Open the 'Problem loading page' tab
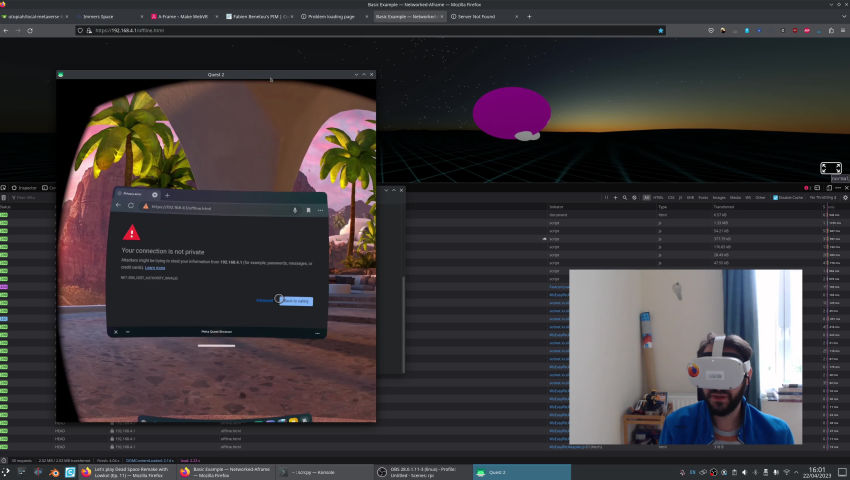The height and width of the screenshot is (480, 850). (331, 17)
